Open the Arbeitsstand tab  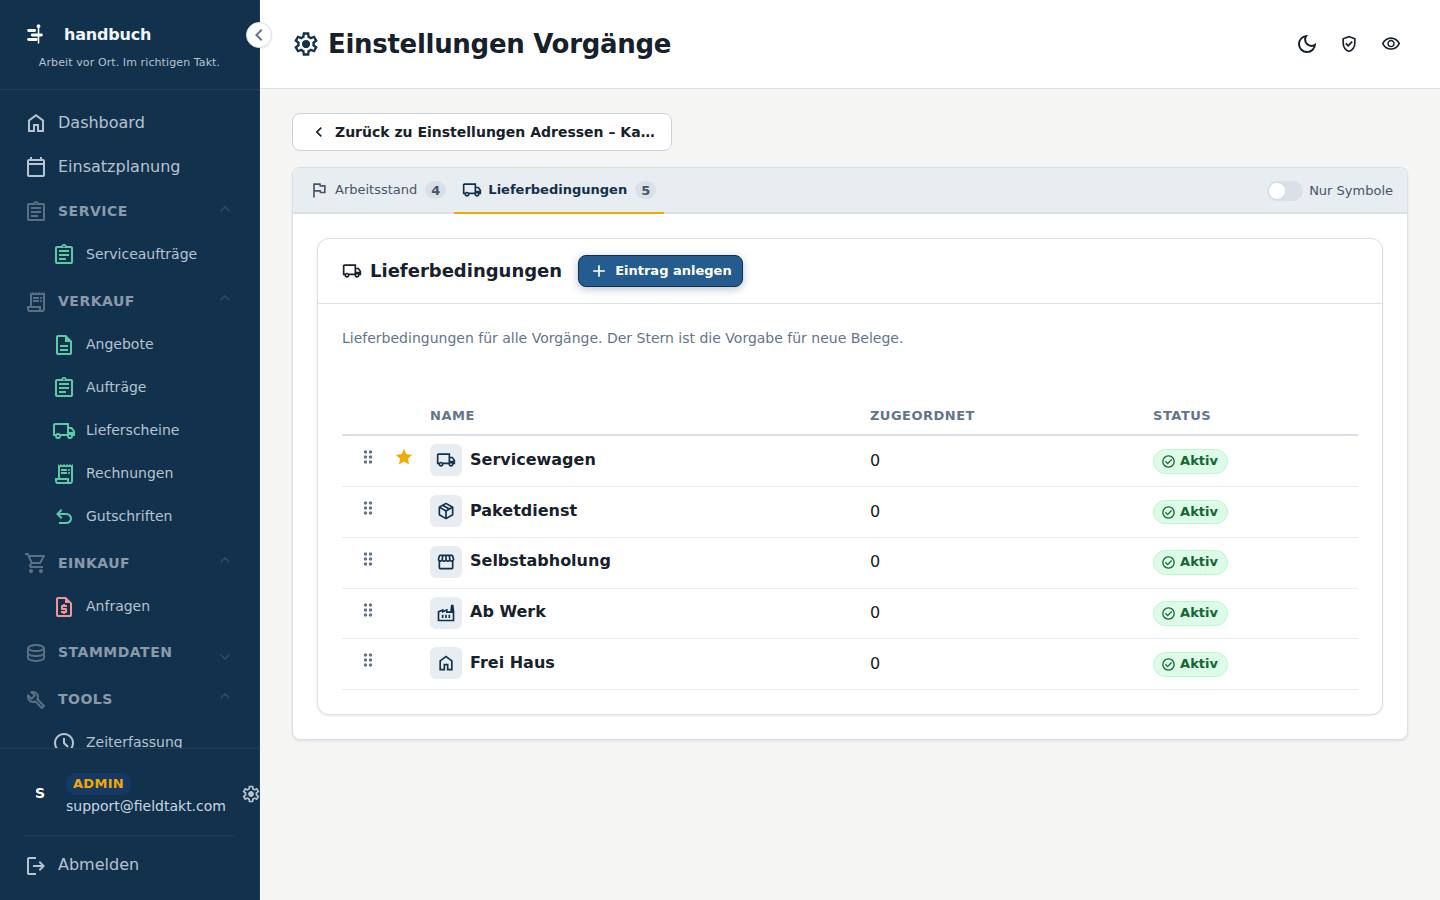coord(378,190)
